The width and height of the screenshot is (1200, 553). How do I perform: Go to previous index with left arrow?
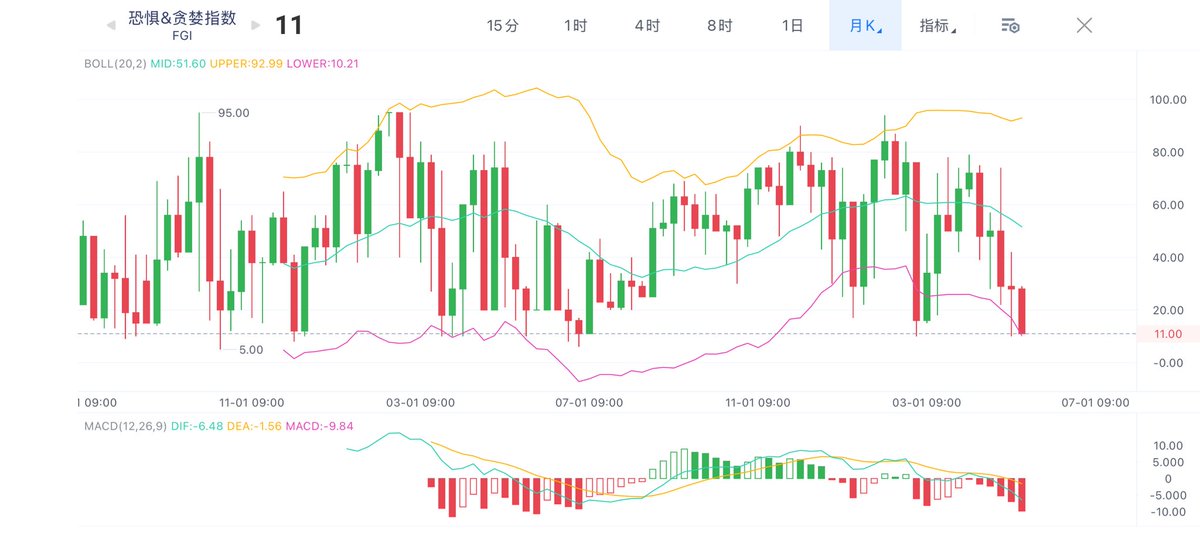tap(111, 25)
